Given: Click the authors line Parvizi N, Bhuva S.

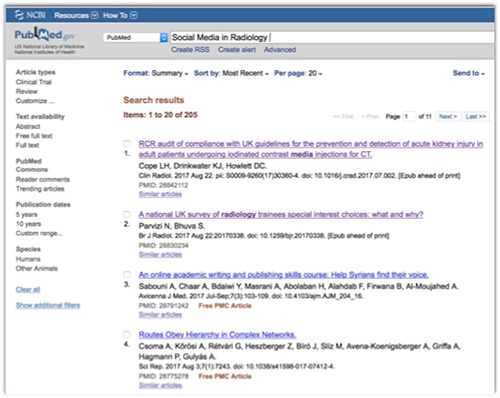Looking at the screenshot, I should [172, 226].
